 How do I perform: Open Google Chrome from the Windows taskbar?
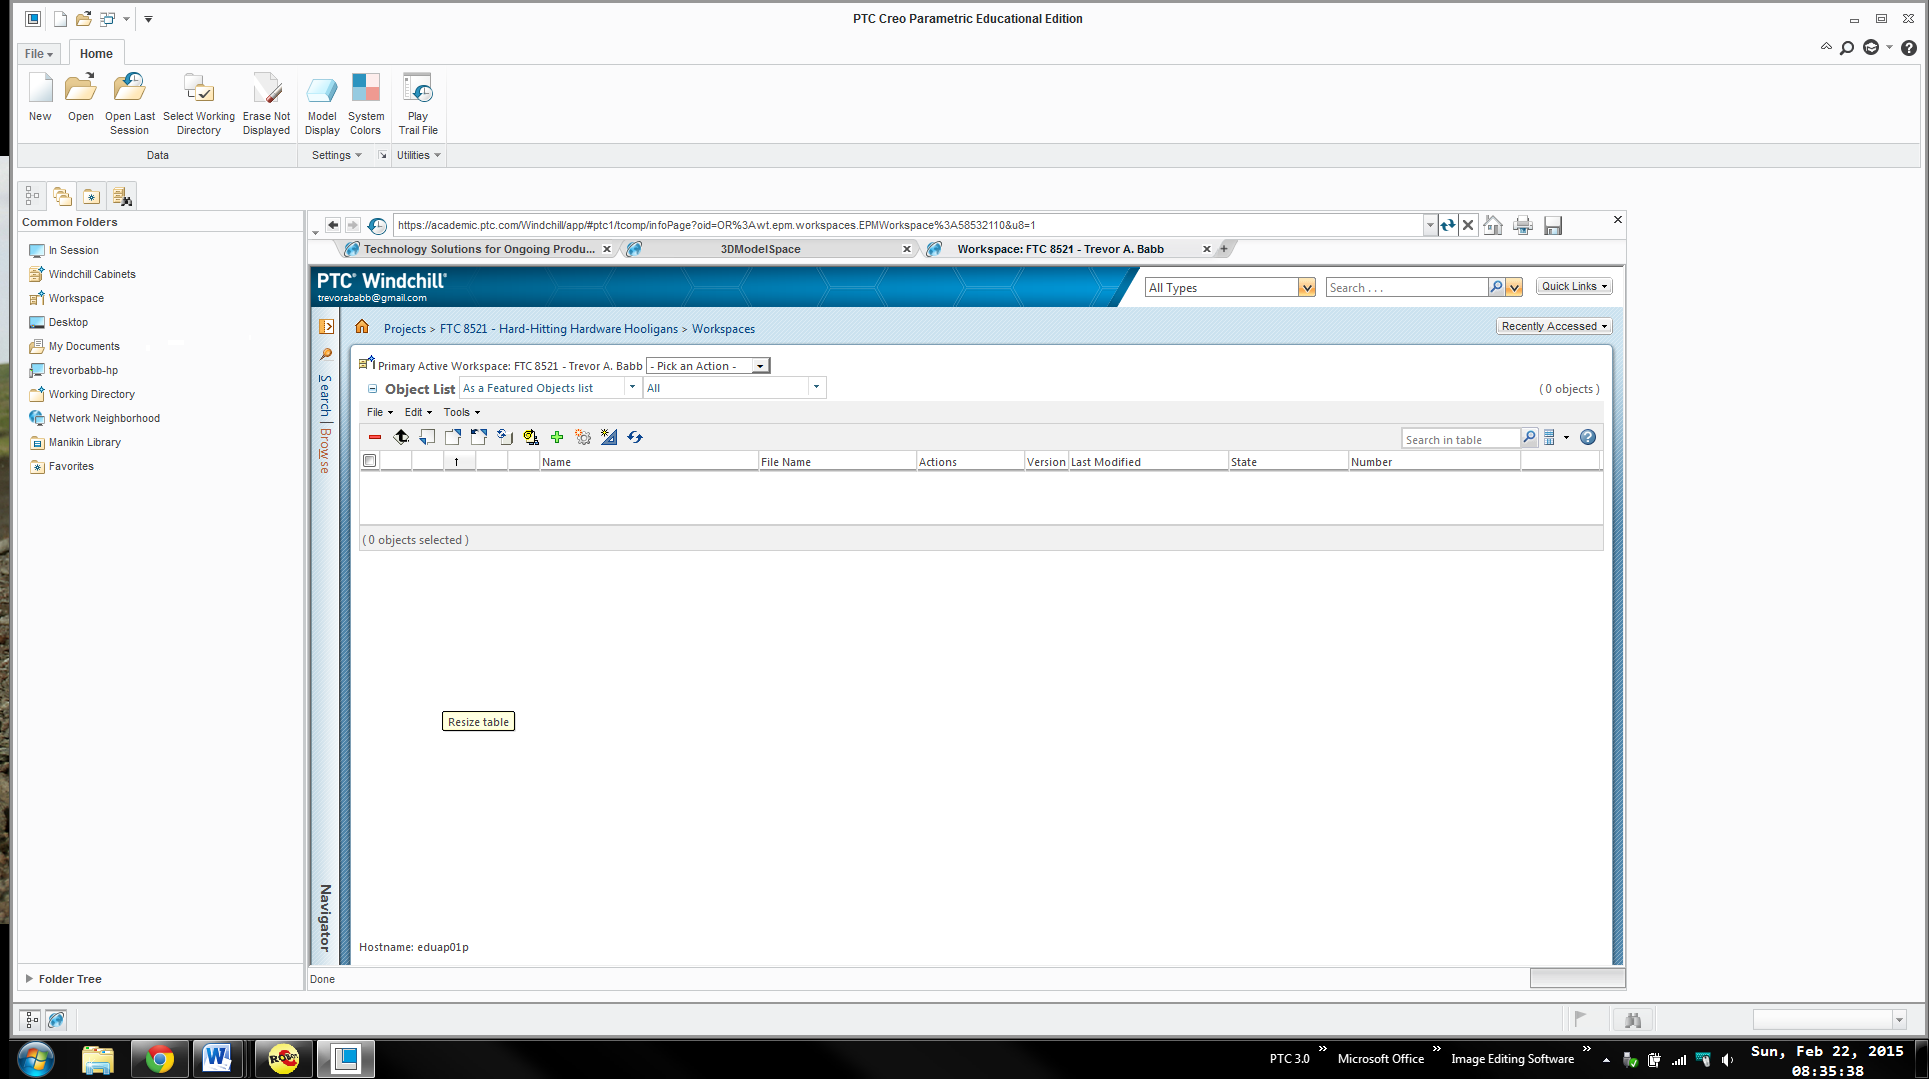click(x=159, y=1058)
